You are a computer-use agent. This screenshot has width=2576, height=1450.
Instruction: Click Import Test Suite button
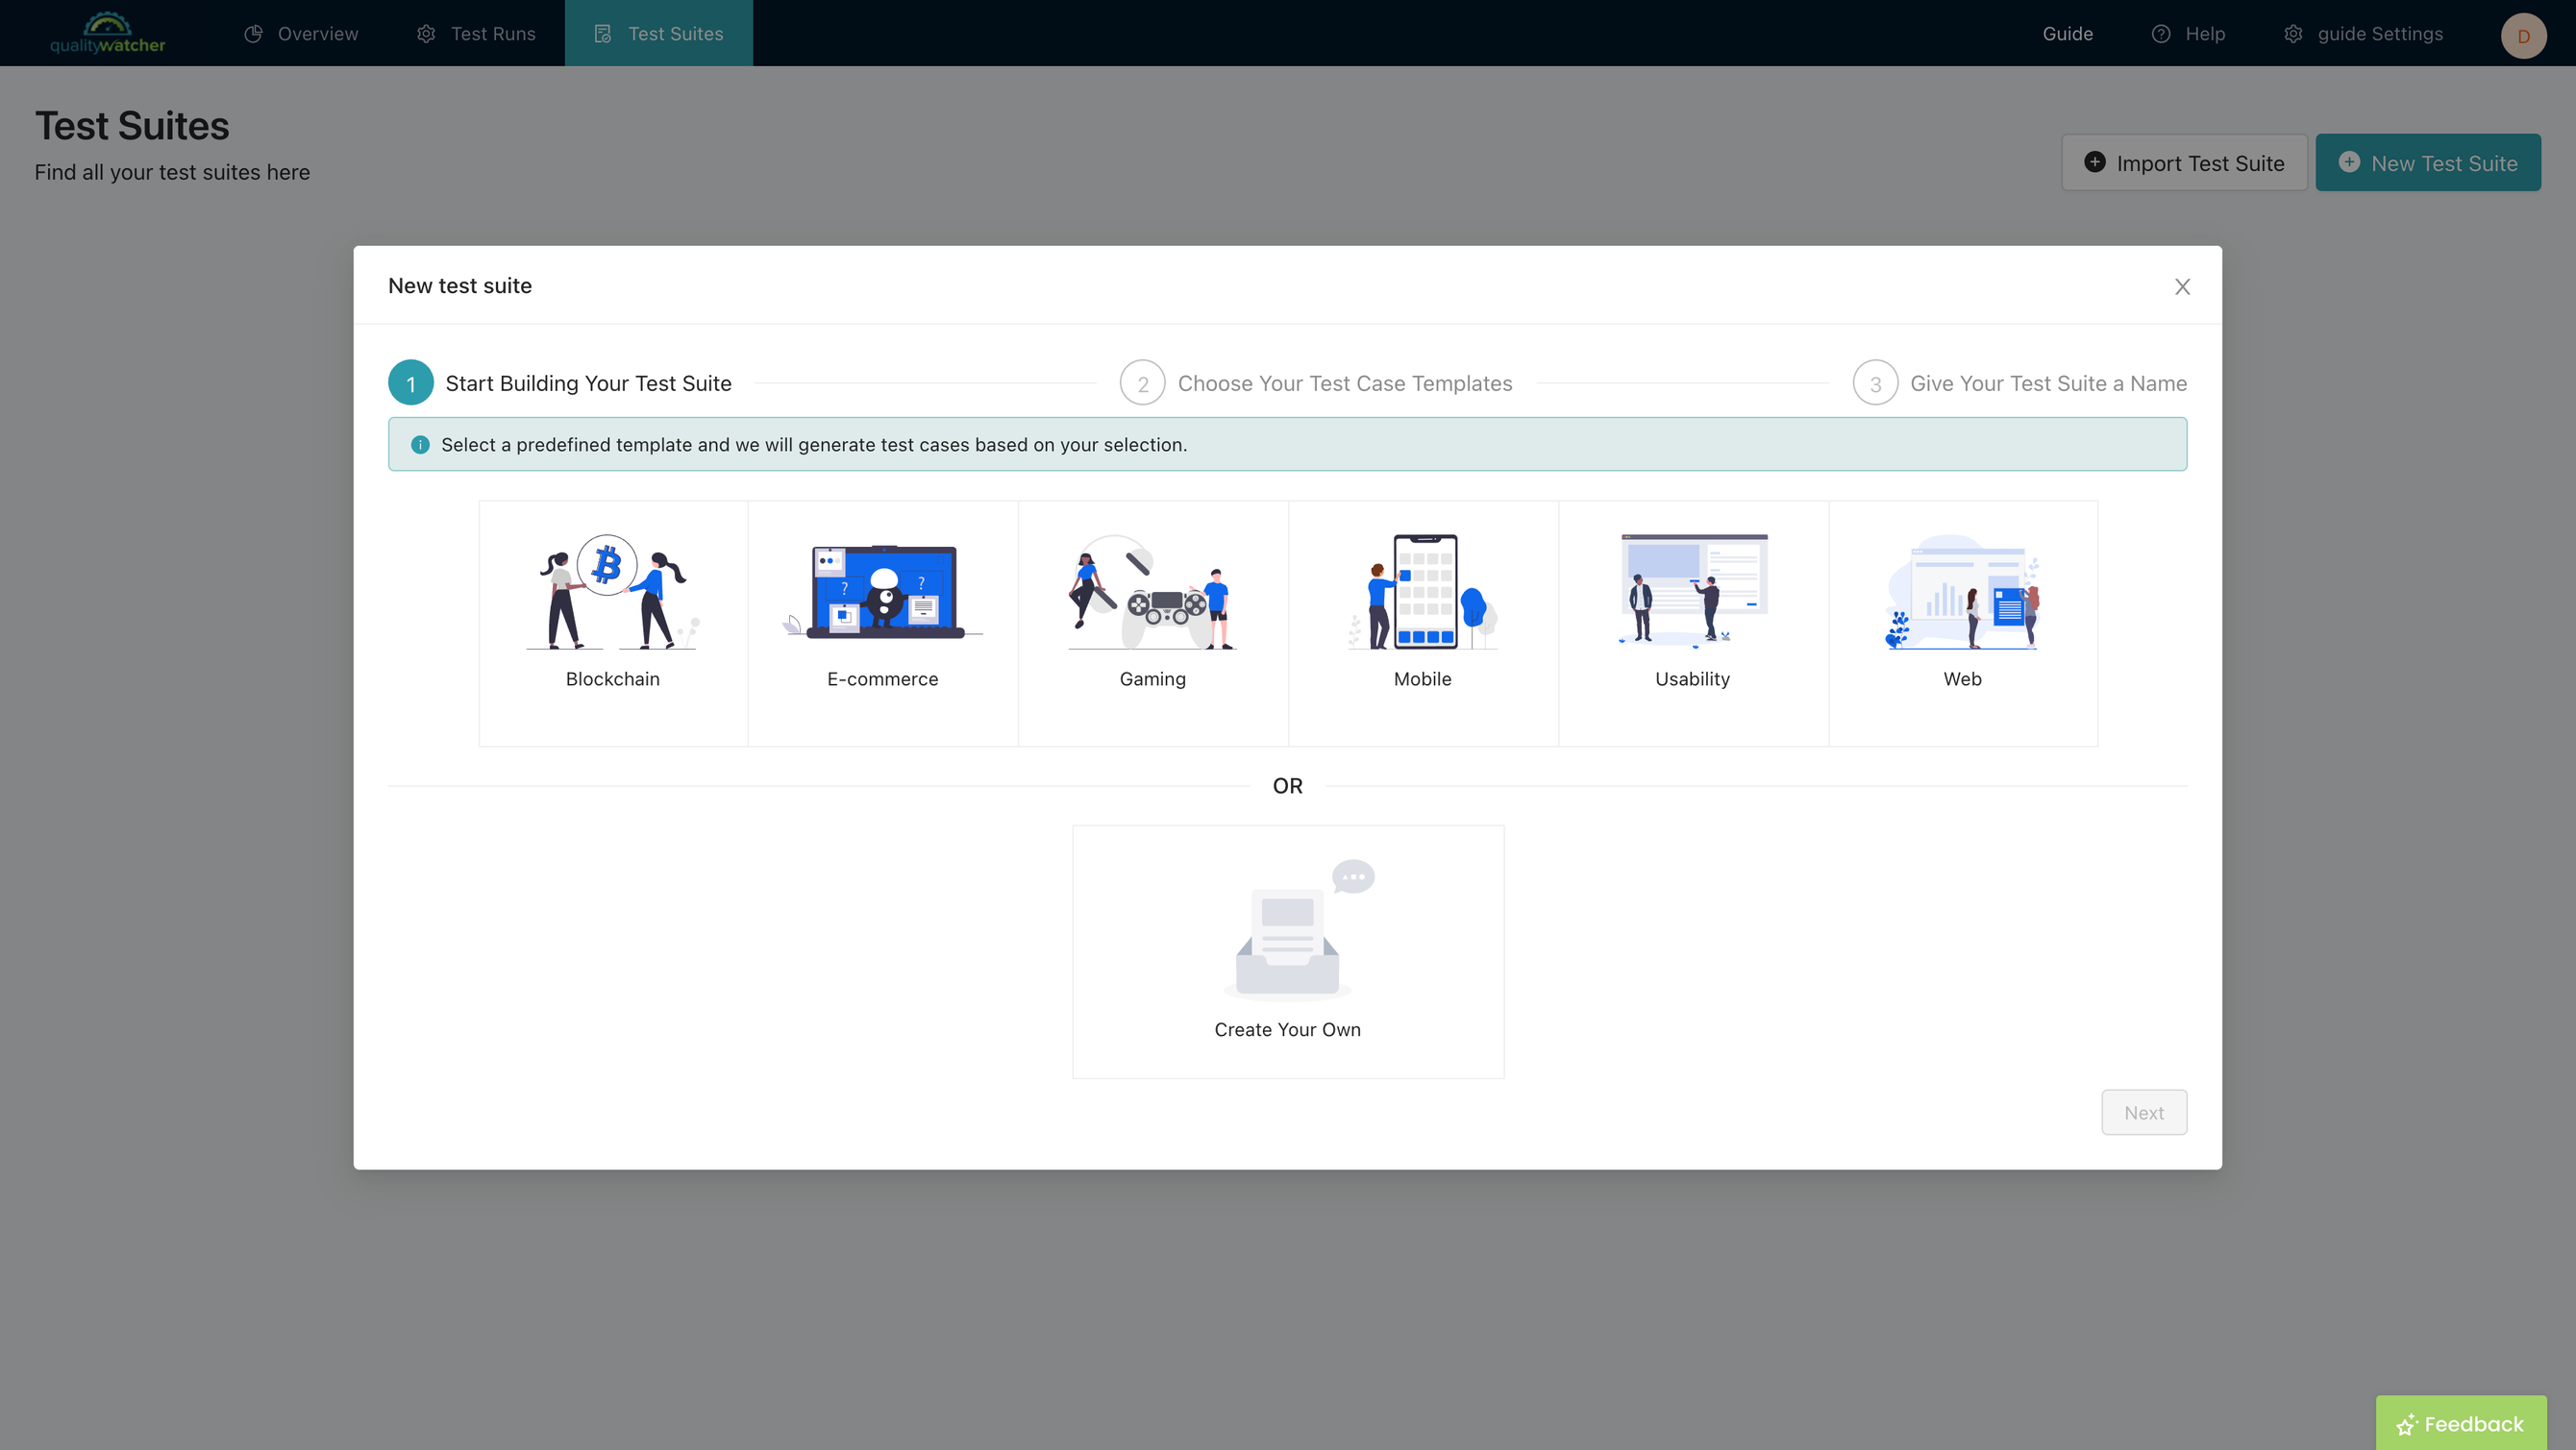[x=2184, y=162]
